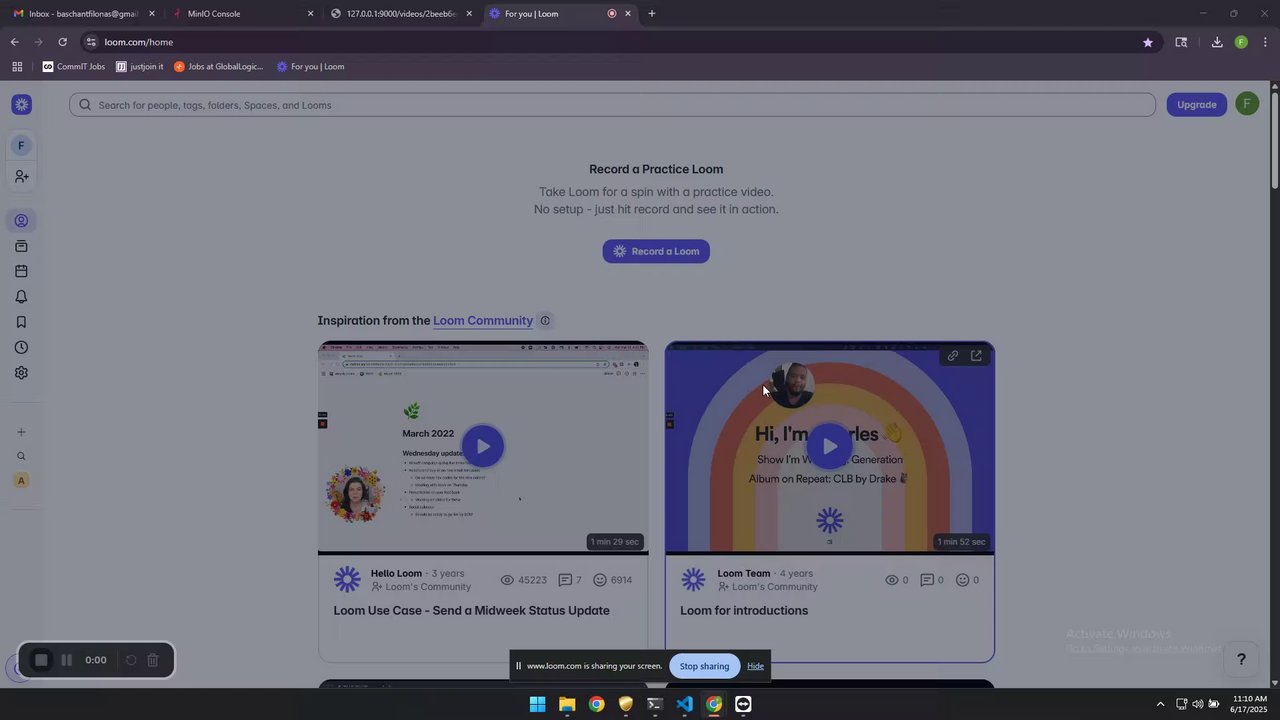Delete the recording with the trash icon
The image size is (1280, 720).
(153, 660)
